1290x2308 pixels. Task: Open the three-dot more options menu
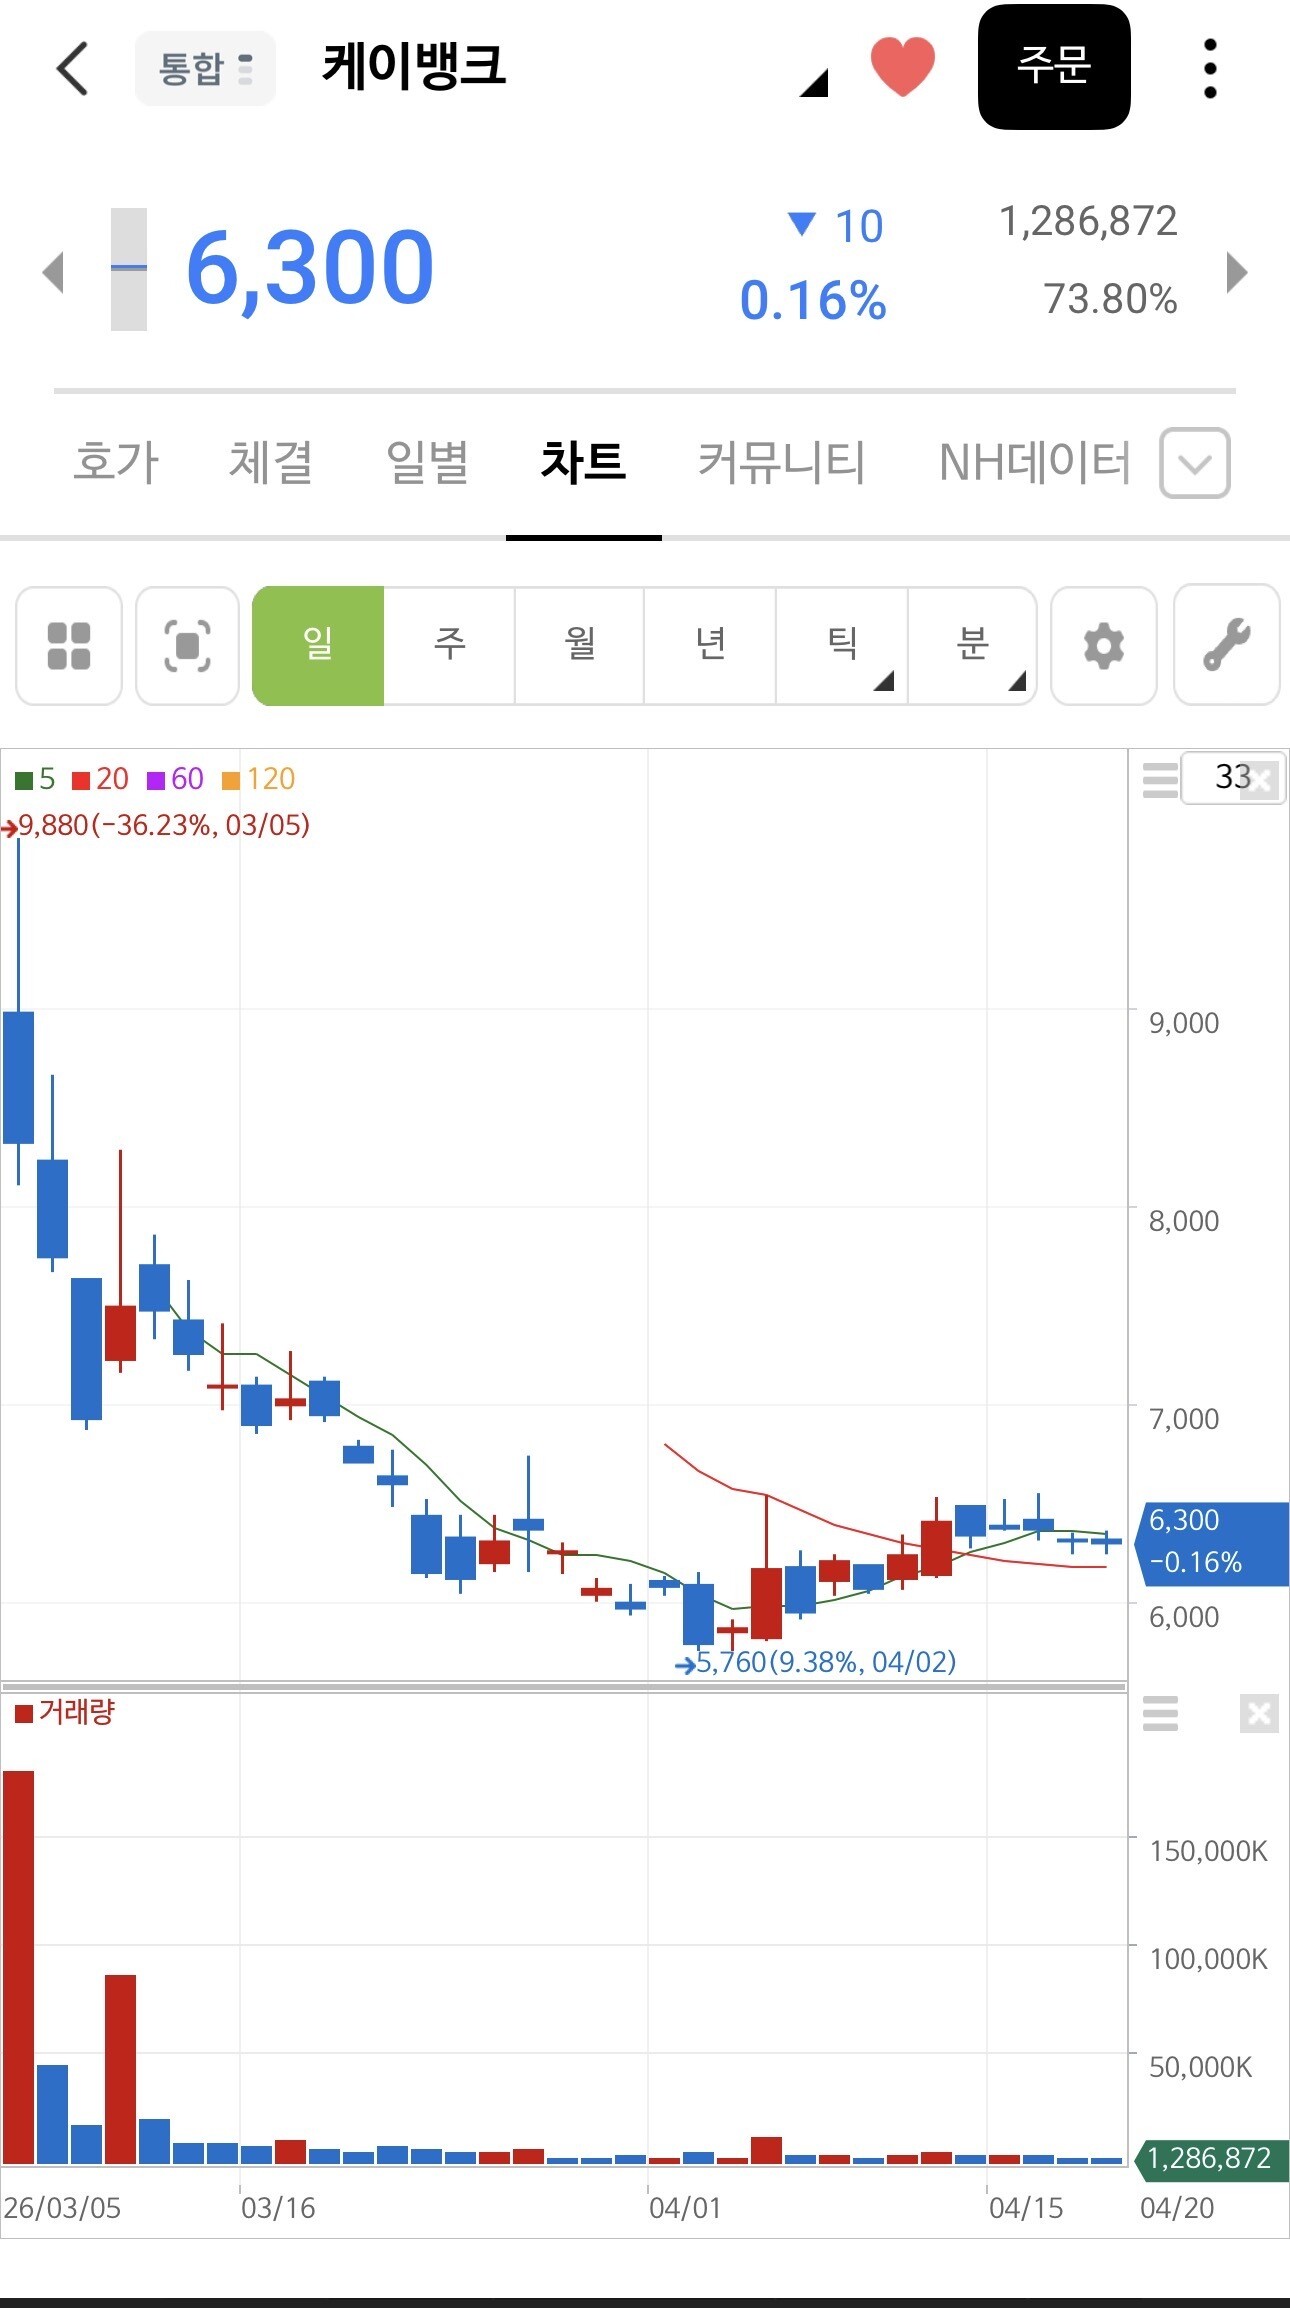(x=1210, y=68)
